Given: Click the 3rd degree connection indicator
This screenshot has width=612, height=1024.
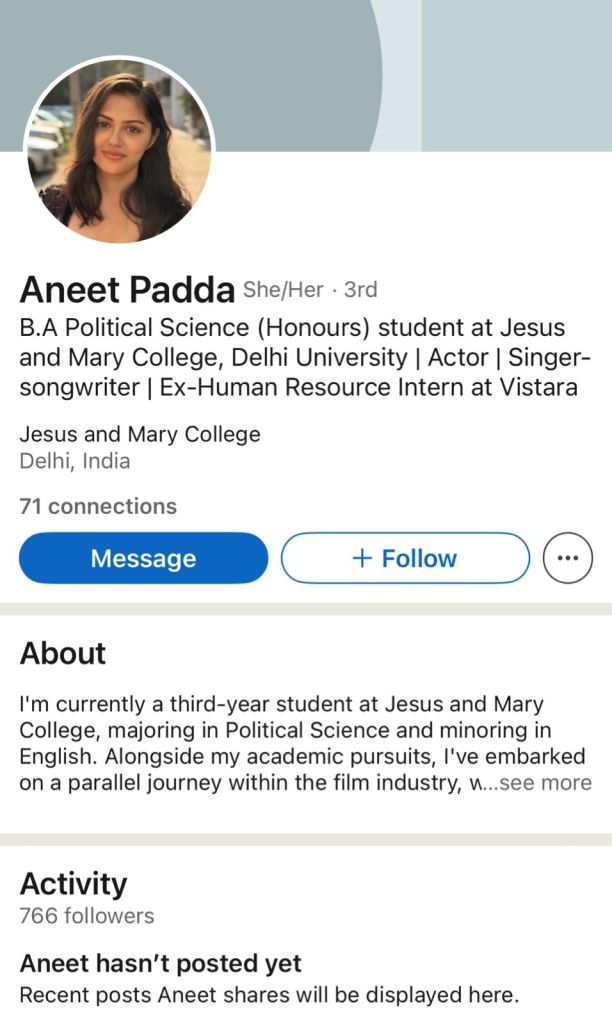Looking at the screenshot, I should click(x=360, y=290).
